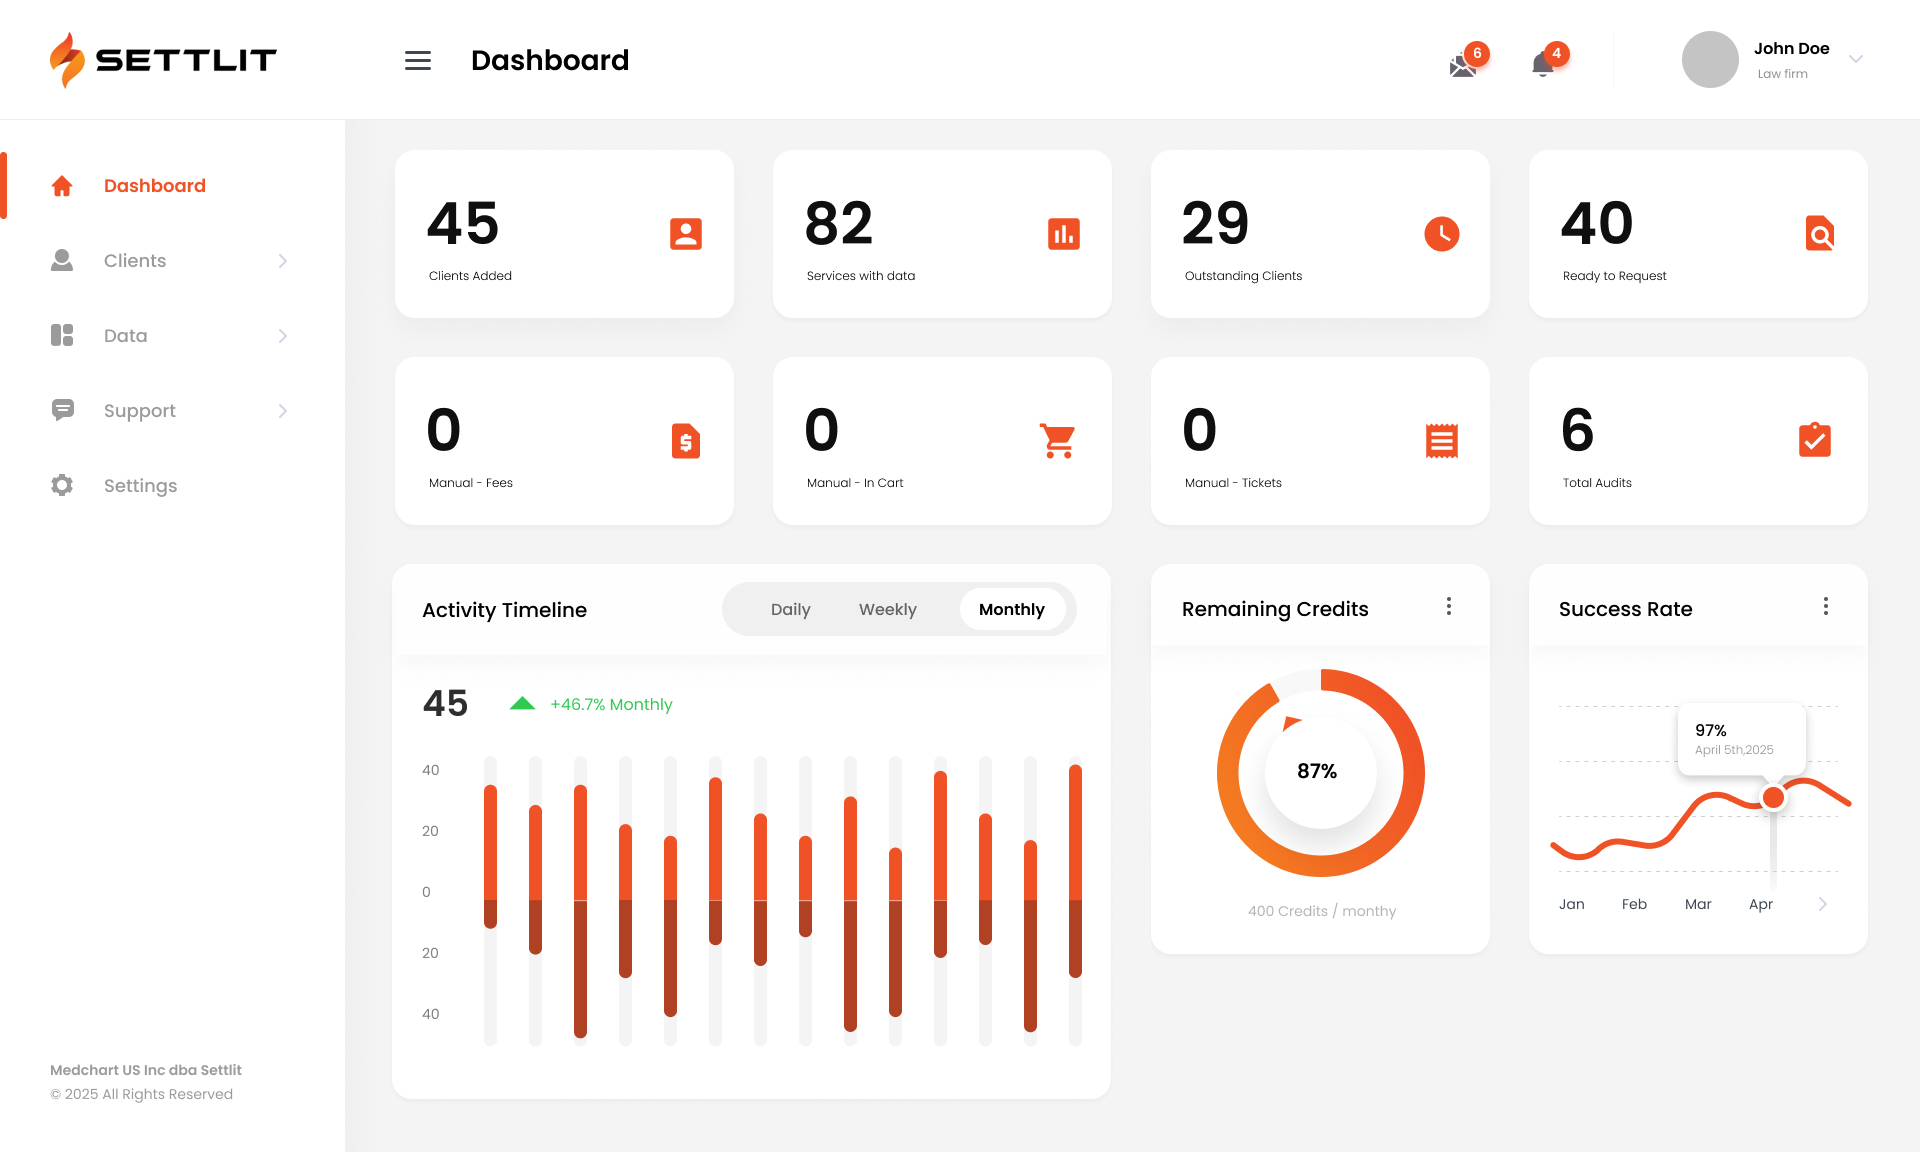Switch Activity Timeline to Daily view
Screen dimensions: 1920x1152
(790, 609)
